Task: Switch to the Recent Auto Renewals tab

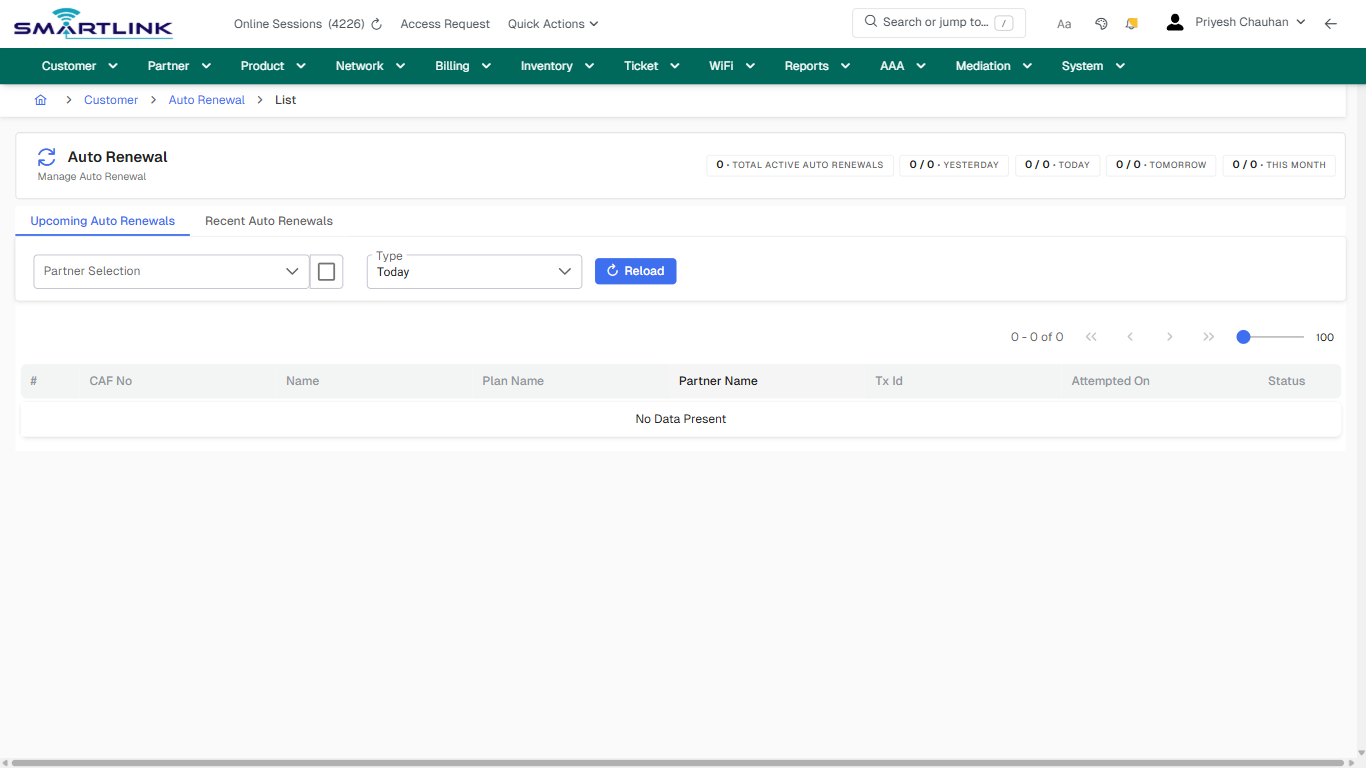Action: click(x=268, y=220)
